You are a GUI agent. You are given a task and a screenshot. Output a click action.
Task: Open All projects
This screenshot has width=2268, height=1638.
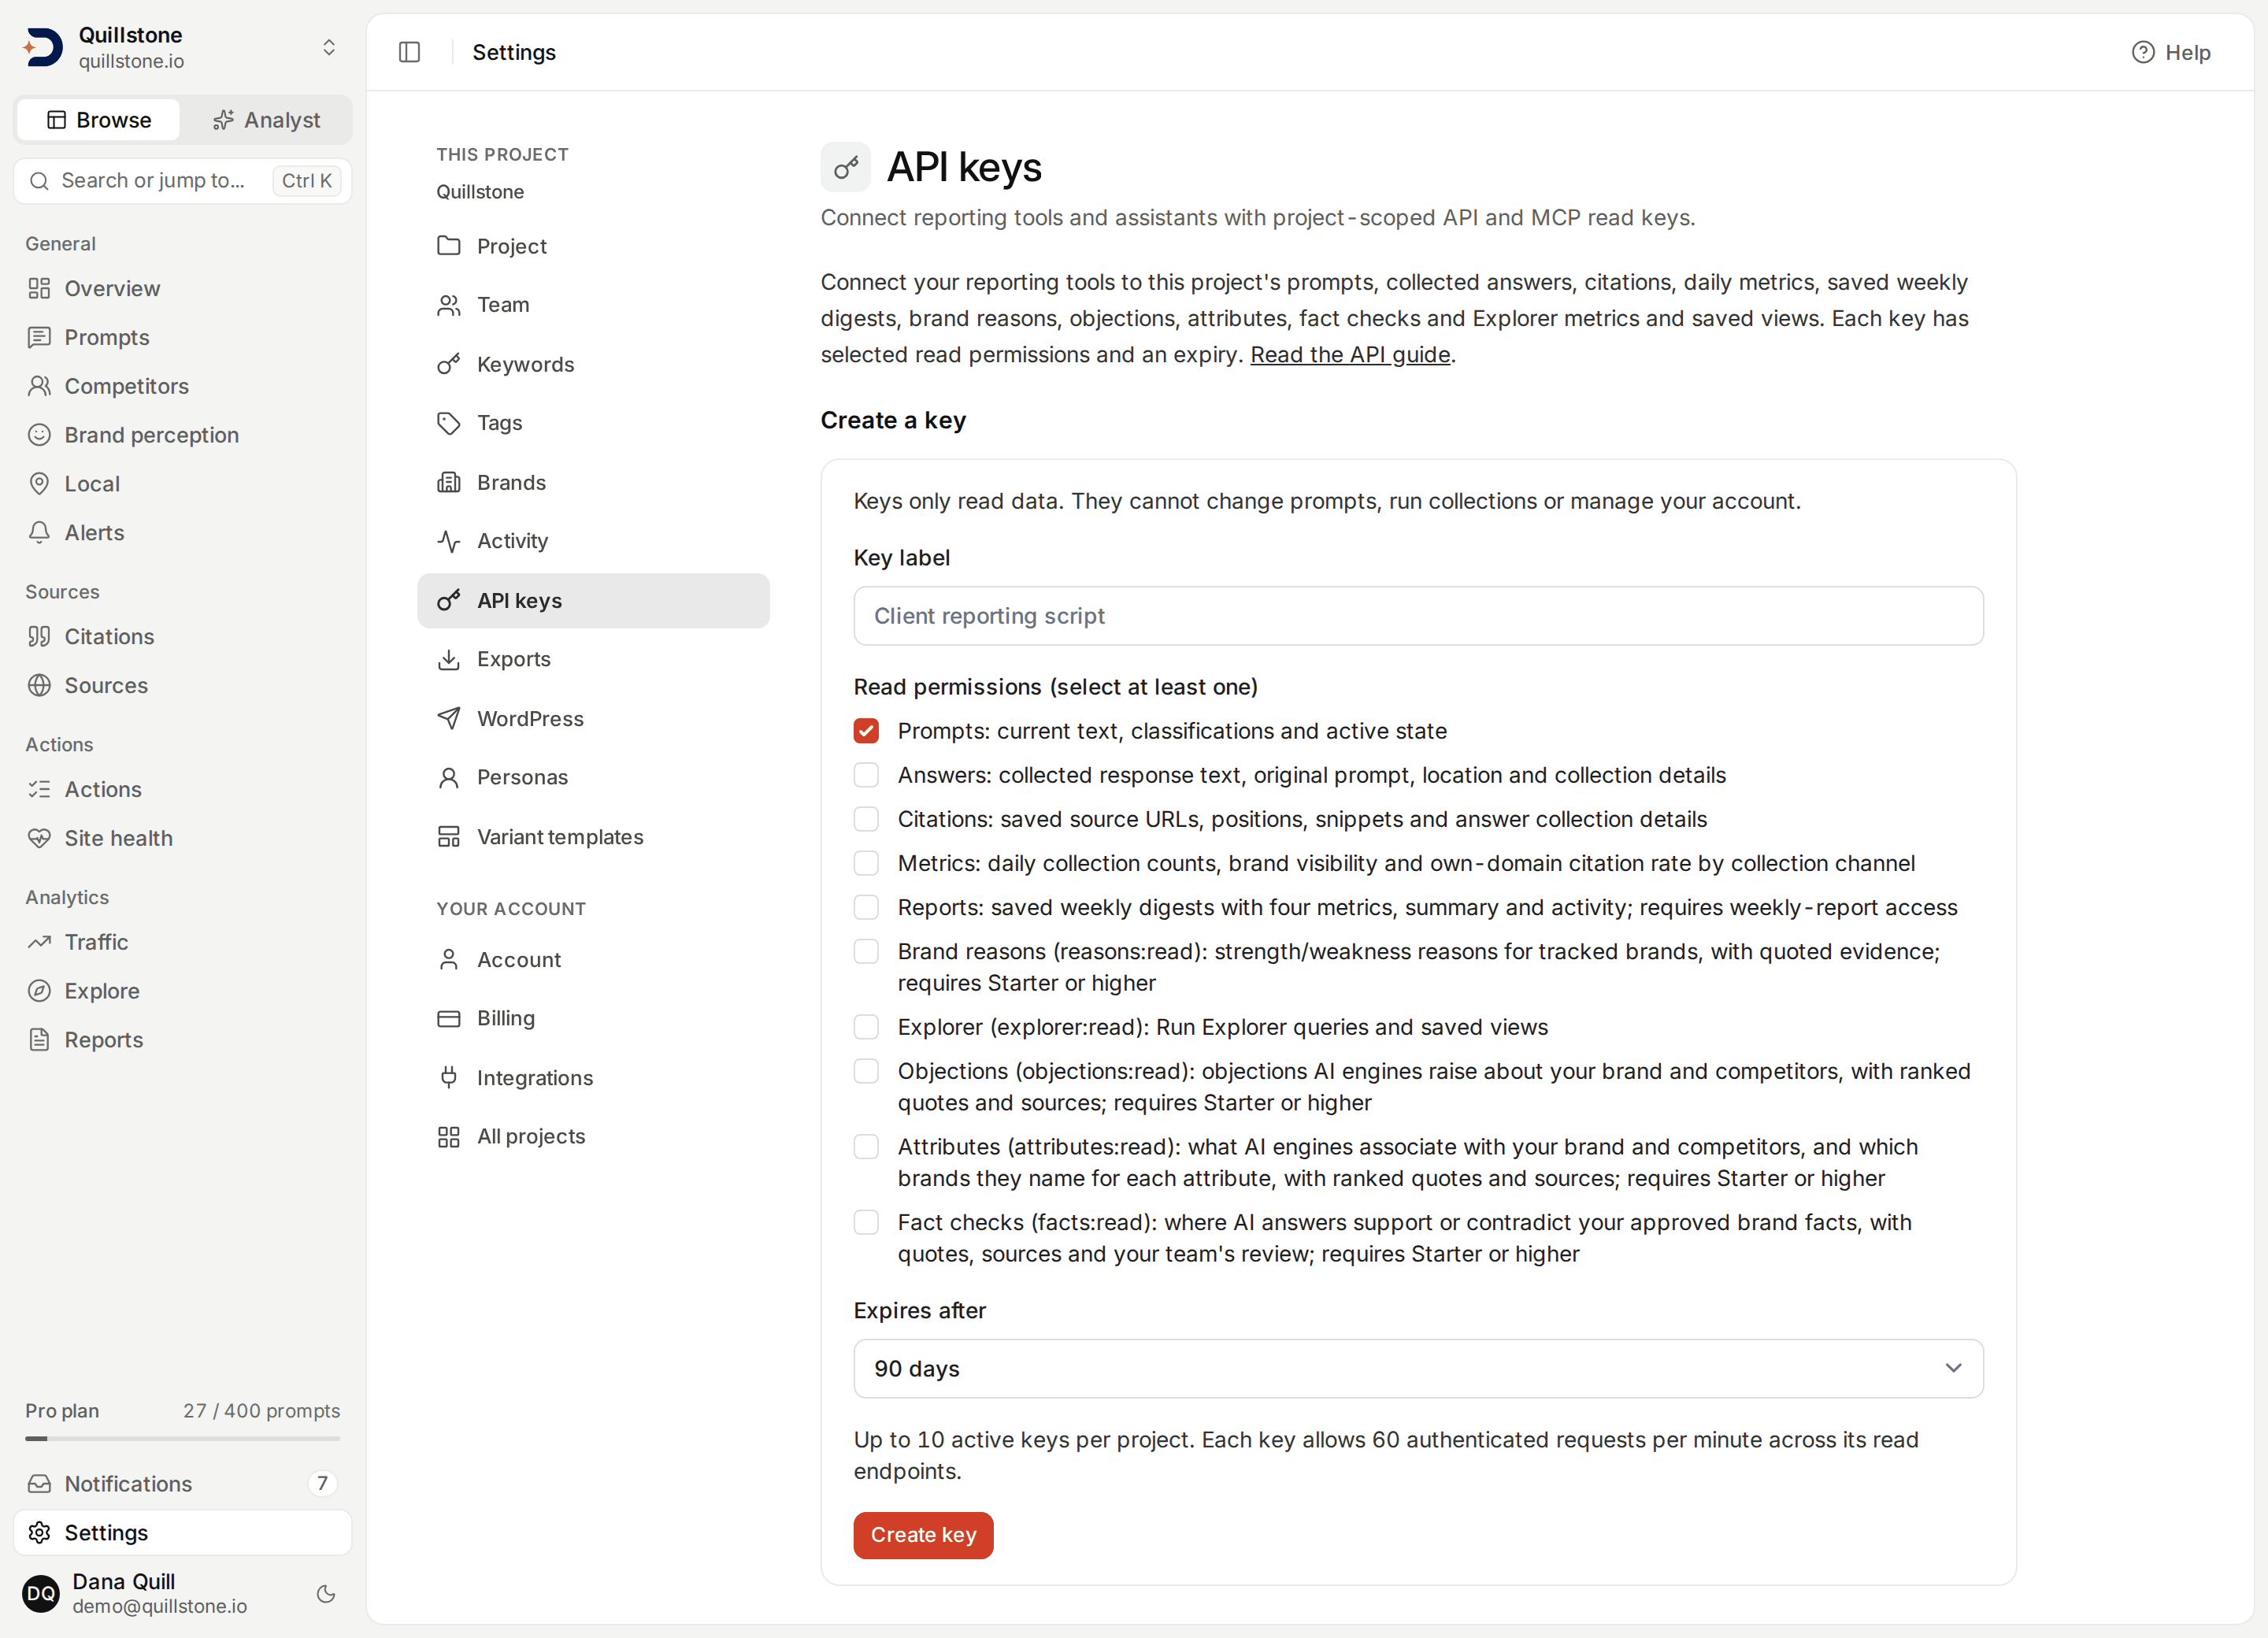click(x=593, y=1137)
